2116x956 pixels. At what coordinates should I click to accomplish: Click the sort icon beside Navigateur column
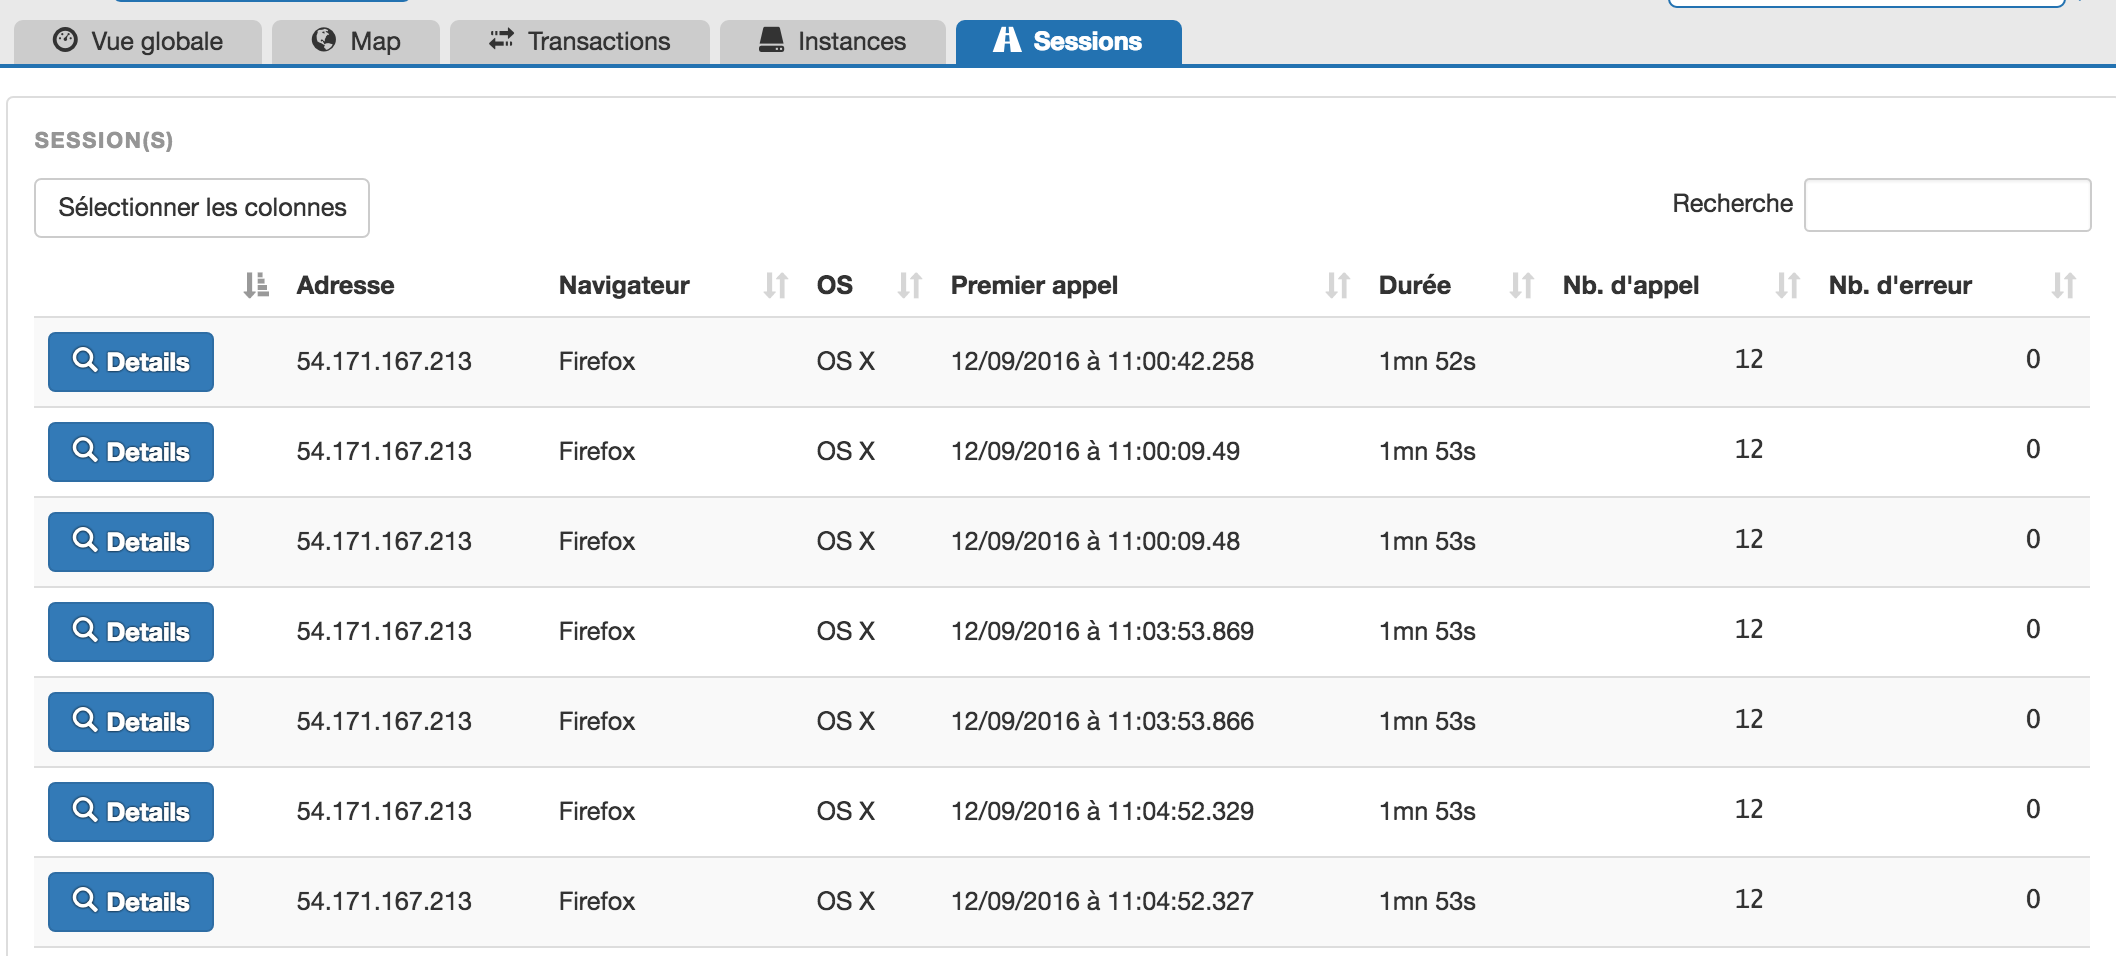pyautogui.click(x=775, y=286)
